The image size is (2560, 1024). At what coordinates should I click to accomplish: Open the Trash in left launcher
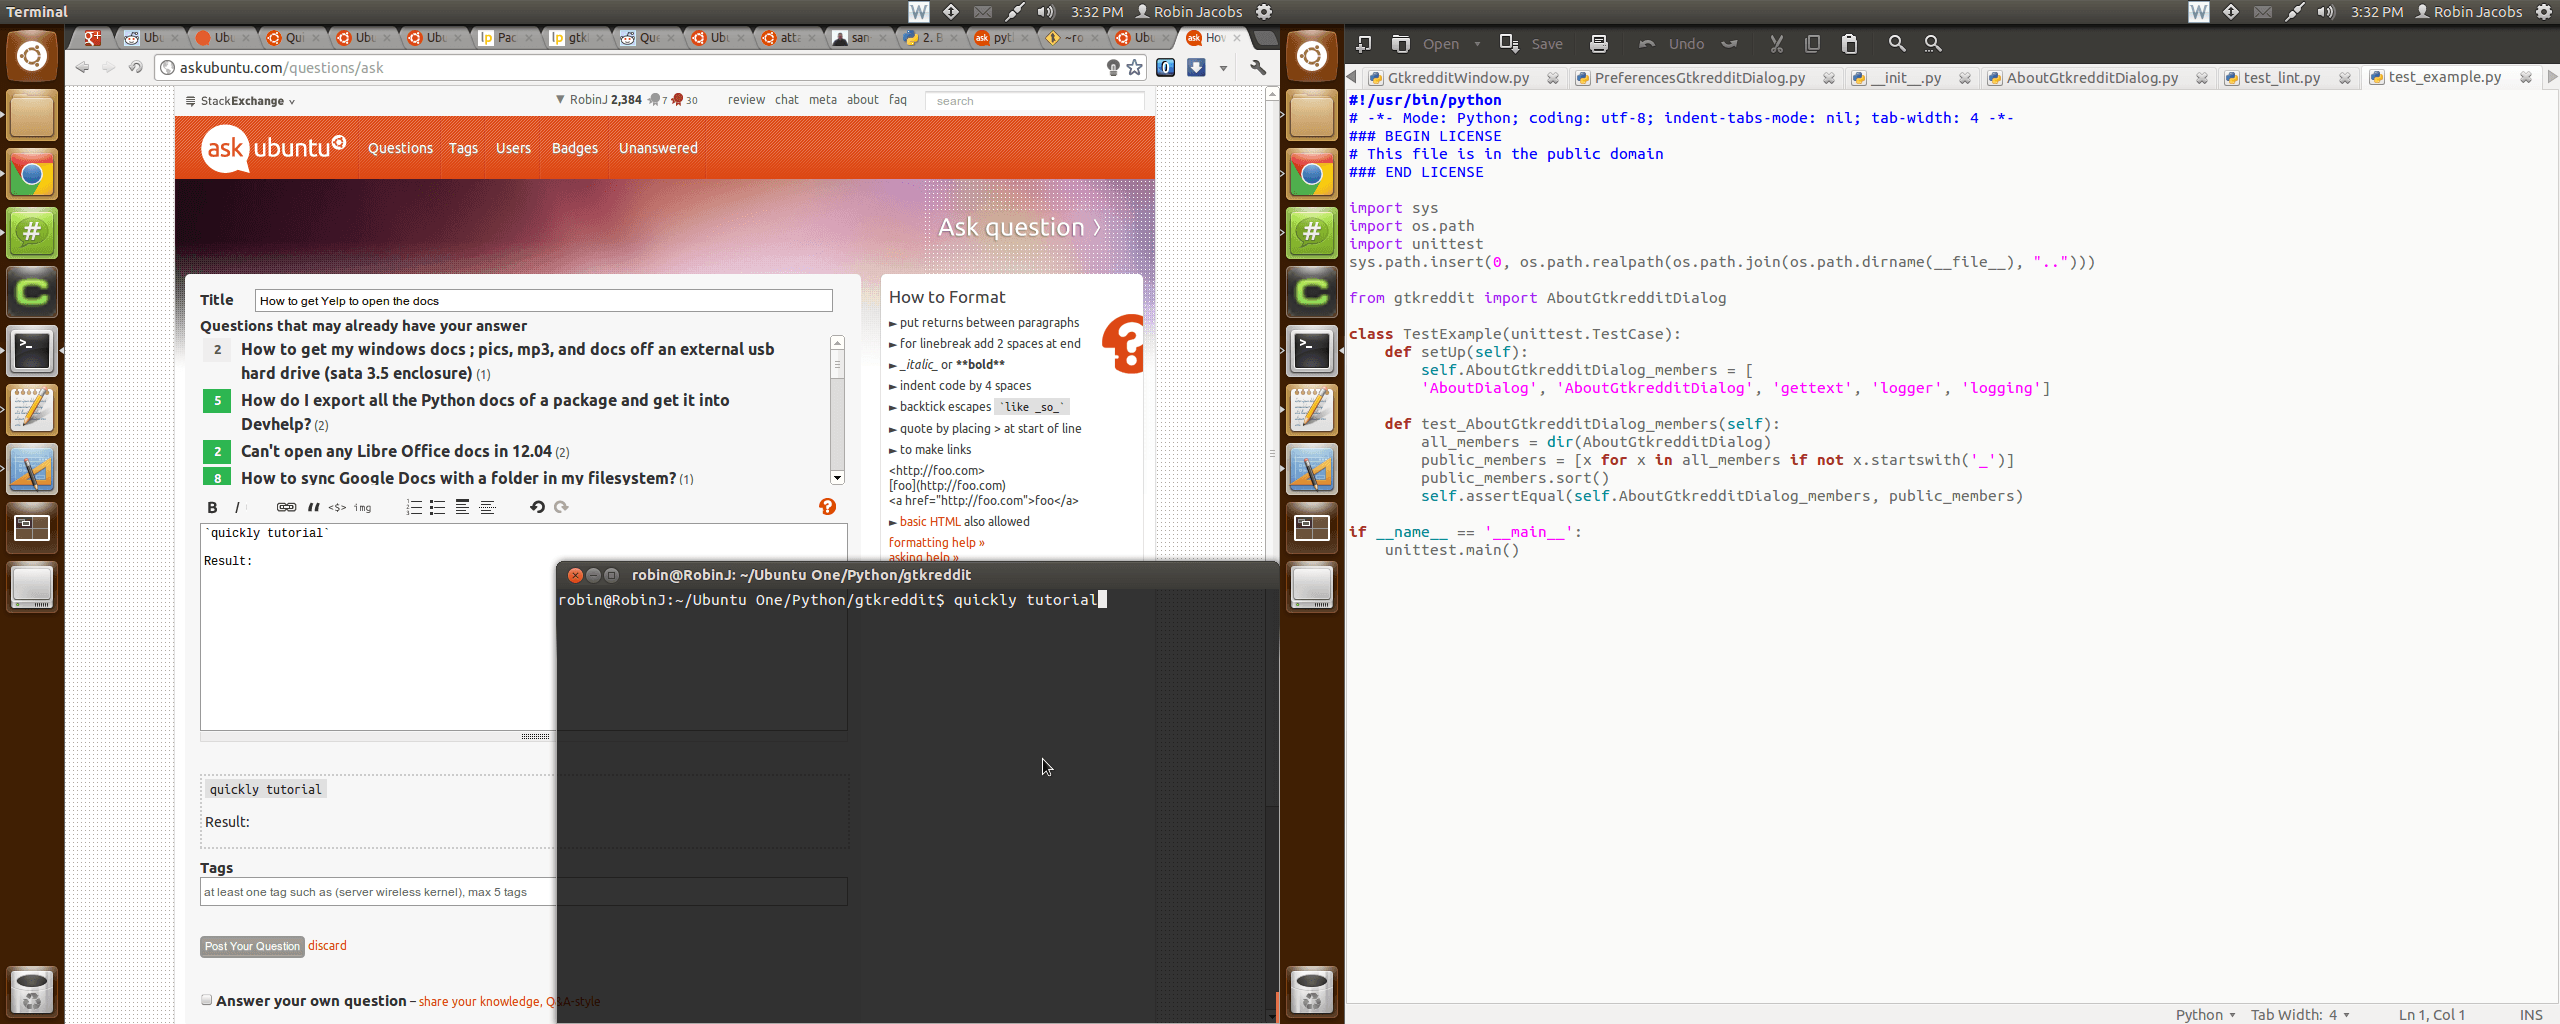(x=32, y=992)
